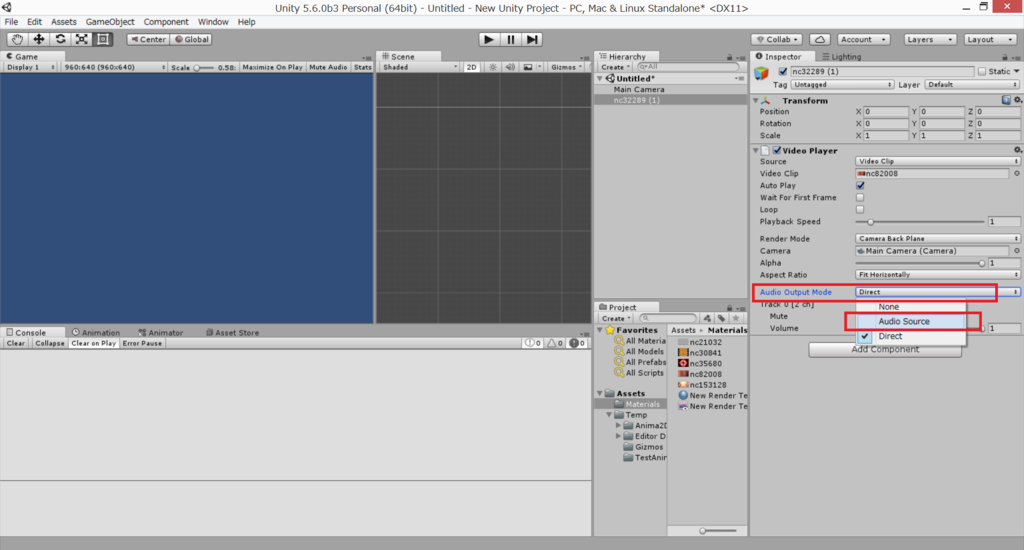Select the Rotate tool in toolbar
The height and width of the screenshot is (550, 1024).
pyautogui.click(x=60, y=39)
